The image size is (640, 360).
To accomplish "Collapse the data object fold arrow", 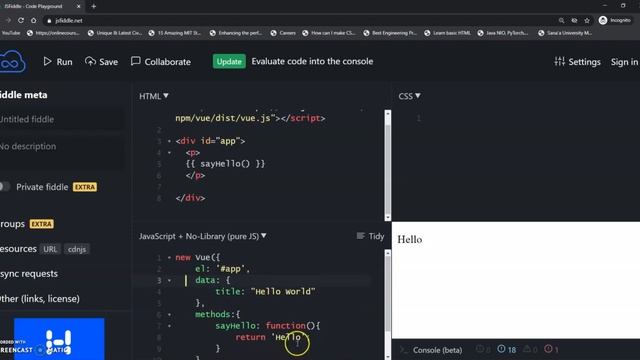I will [x=169, y=280].
